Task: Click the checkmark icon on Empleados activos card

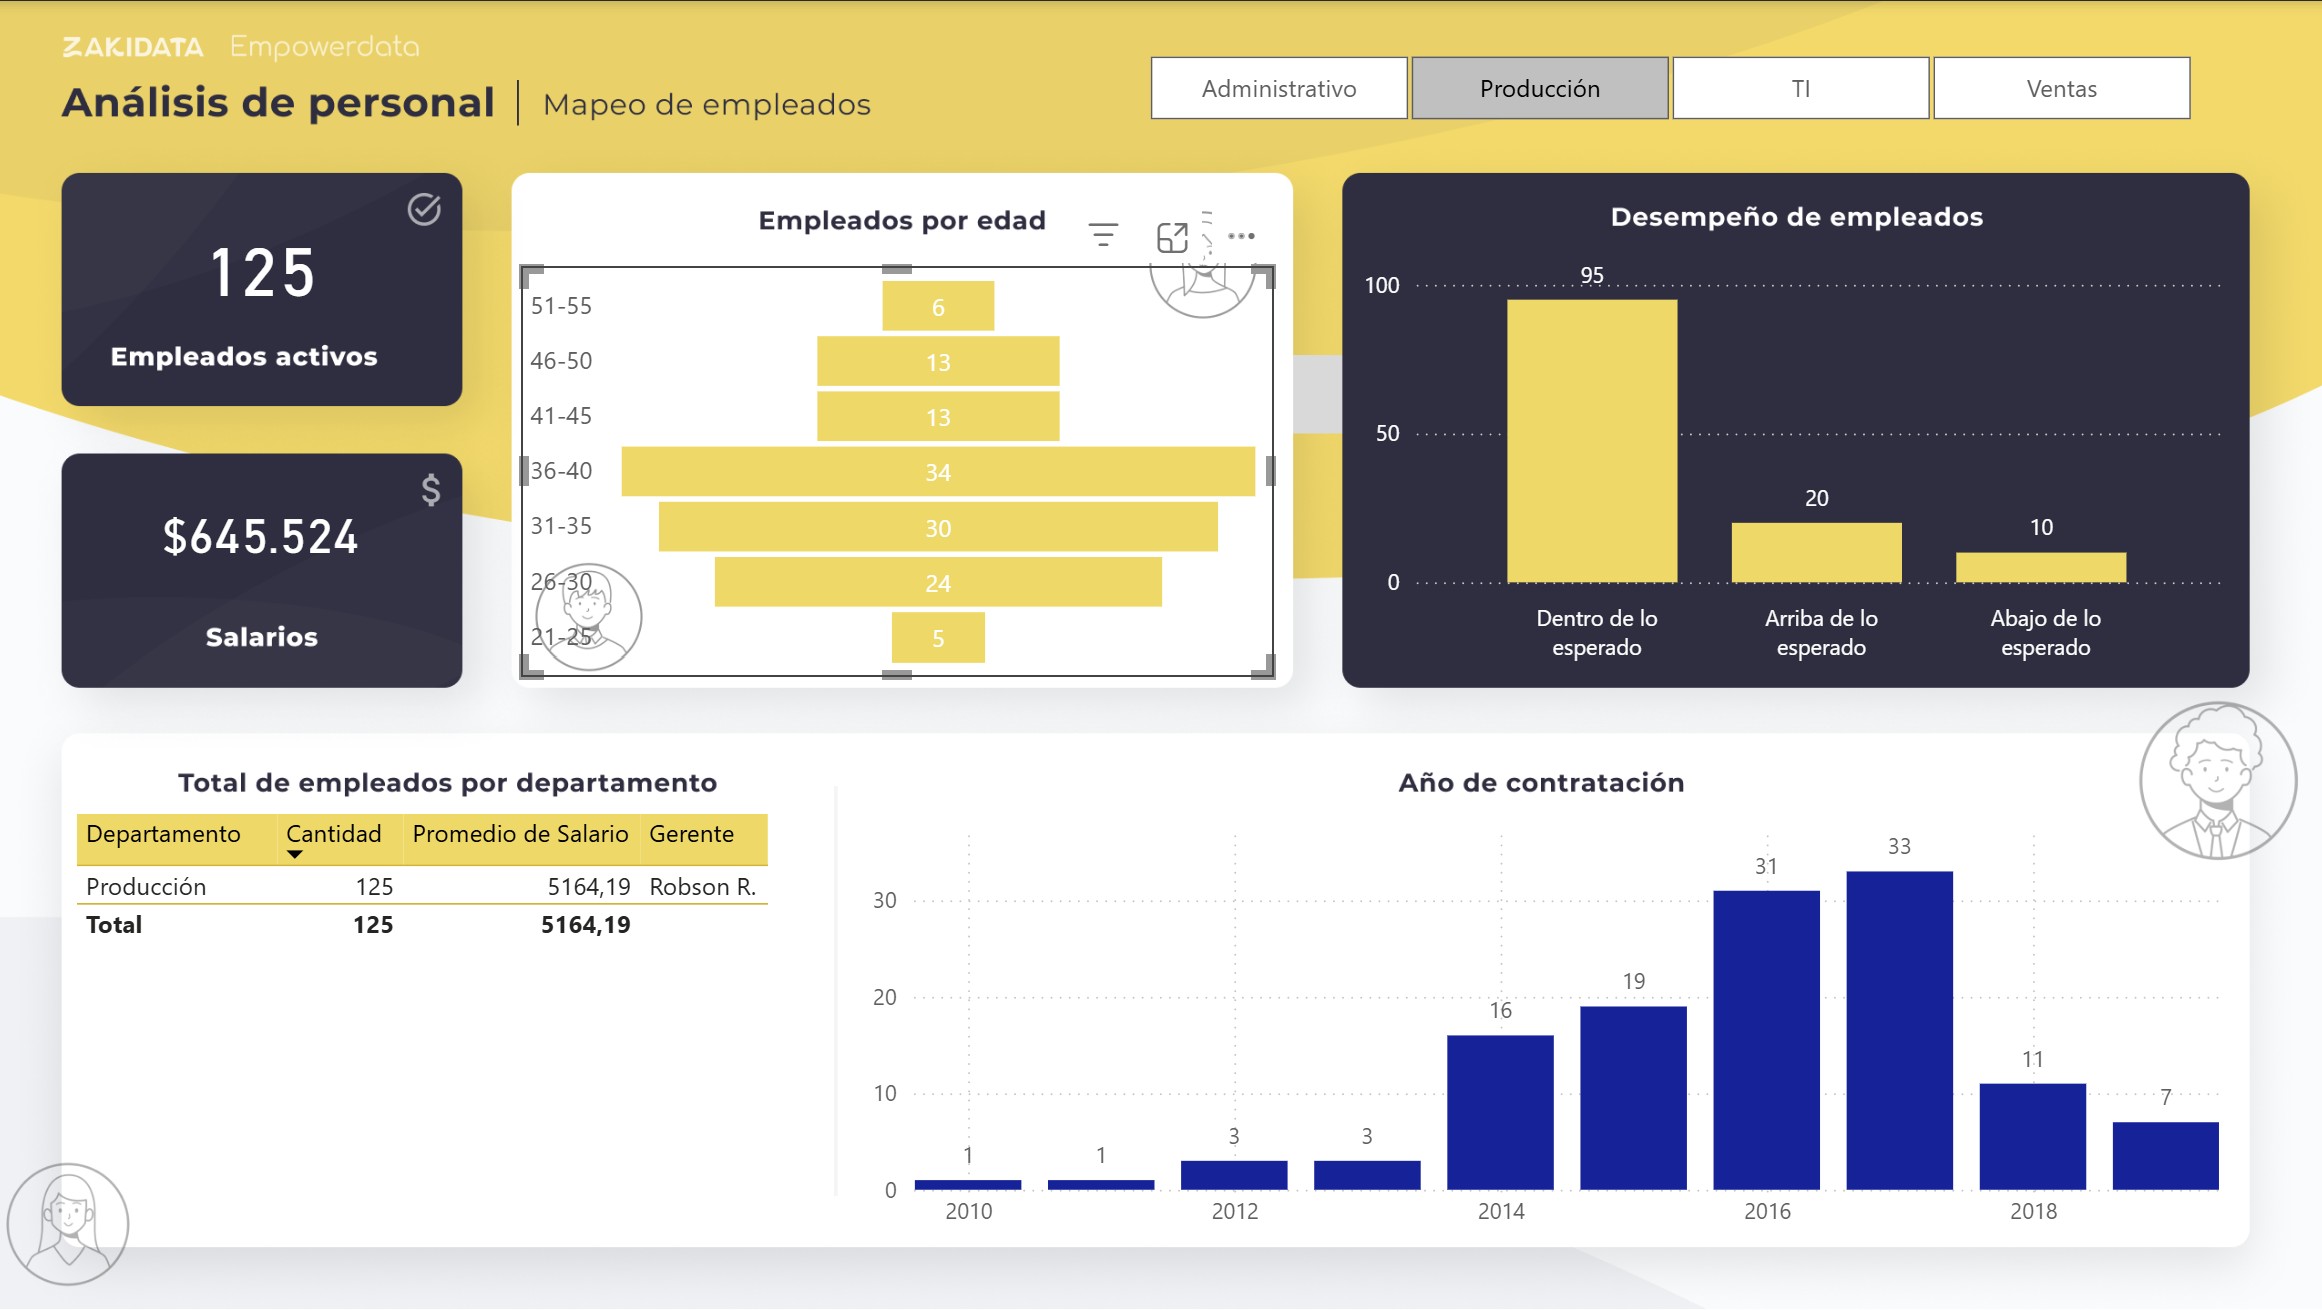Action: point(424,209)
